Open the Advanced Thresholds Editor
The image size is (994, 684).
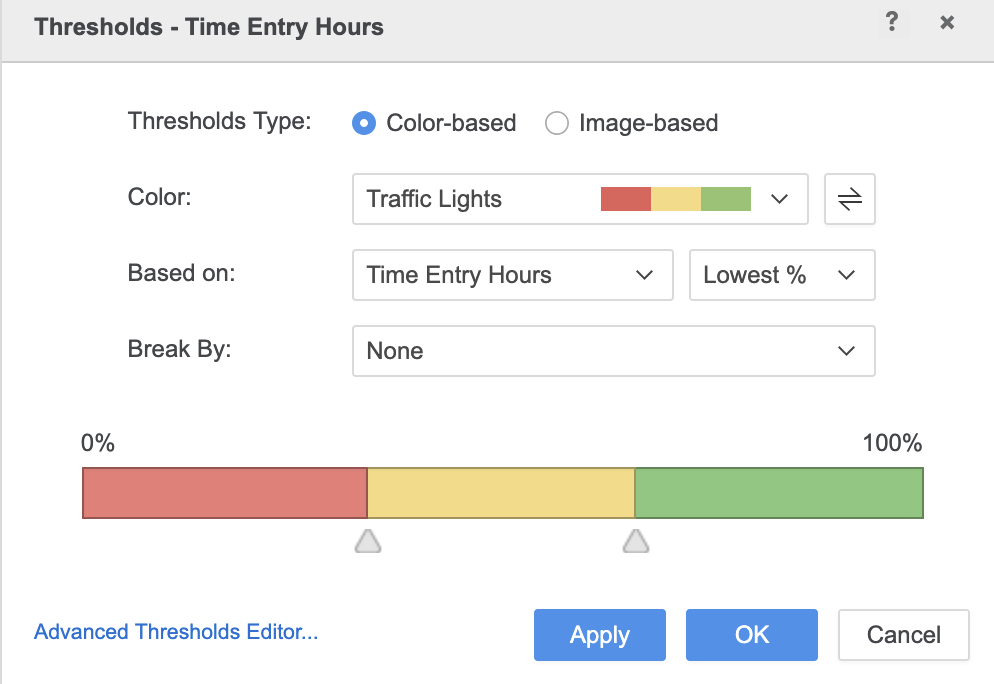tap(176, 631)
